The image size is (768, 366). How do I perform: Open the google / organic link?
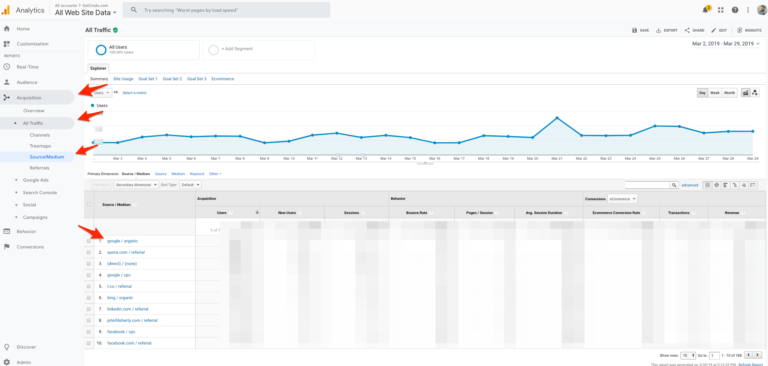[x=122, y=241]
